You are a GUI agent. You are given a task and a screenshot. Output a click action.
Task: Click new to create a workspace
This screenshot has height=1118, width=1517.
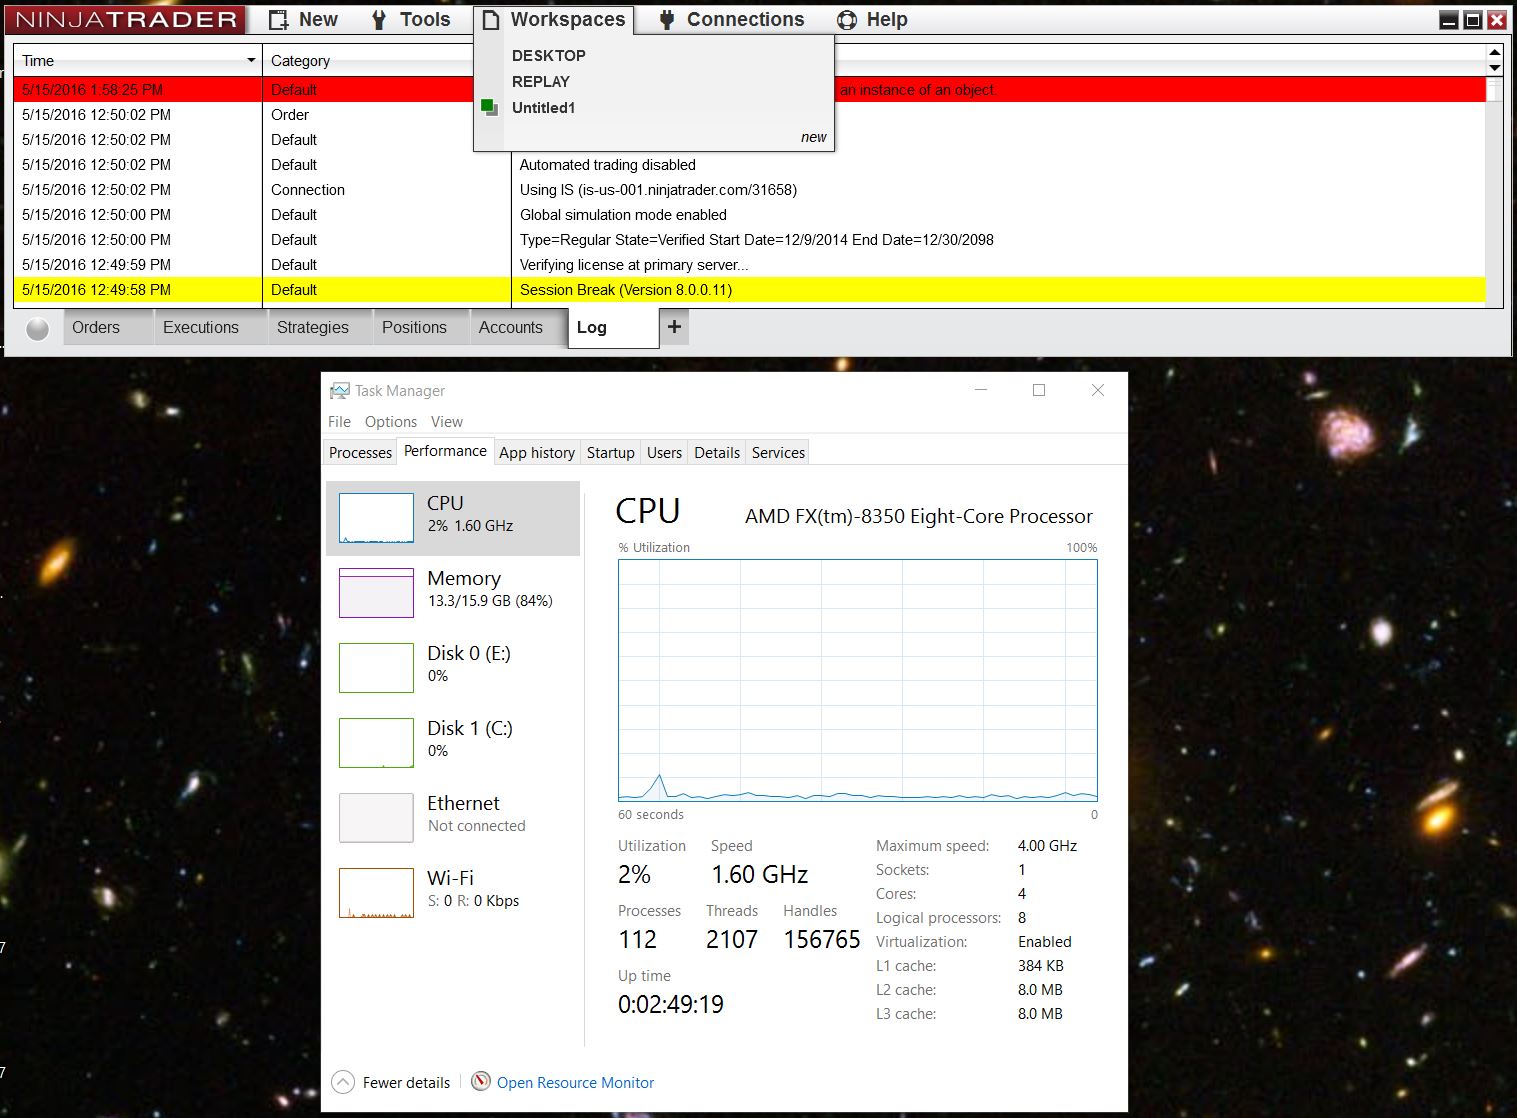(814, 137)
